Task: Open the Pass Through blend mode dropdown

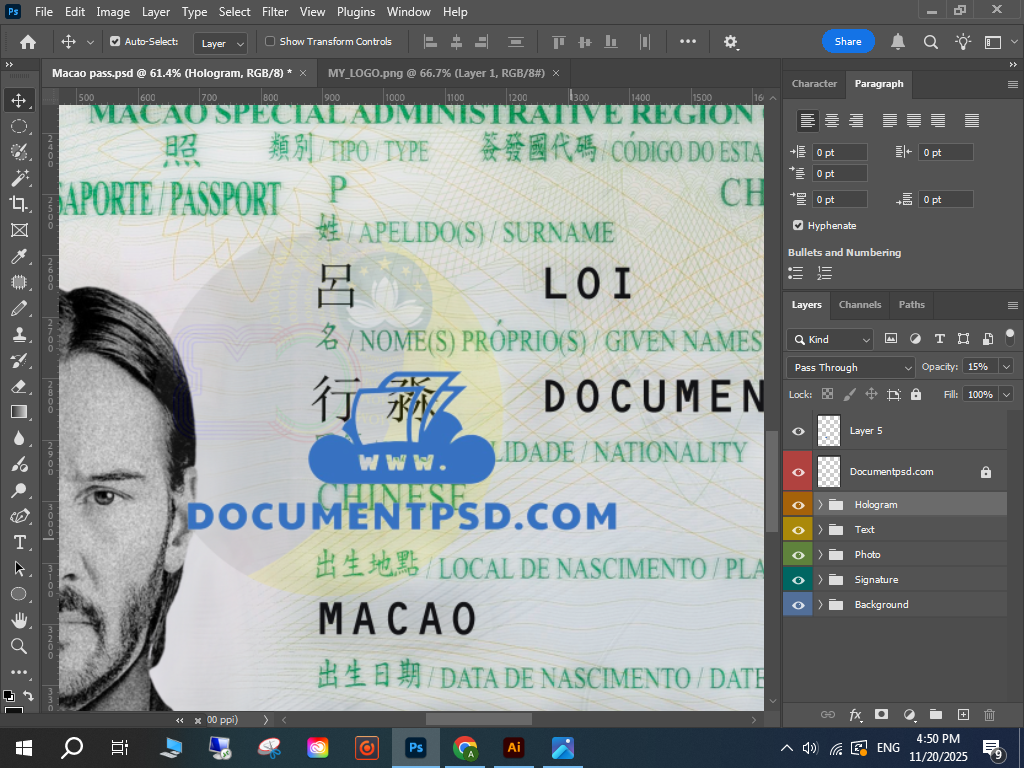Action: (850, 367)
